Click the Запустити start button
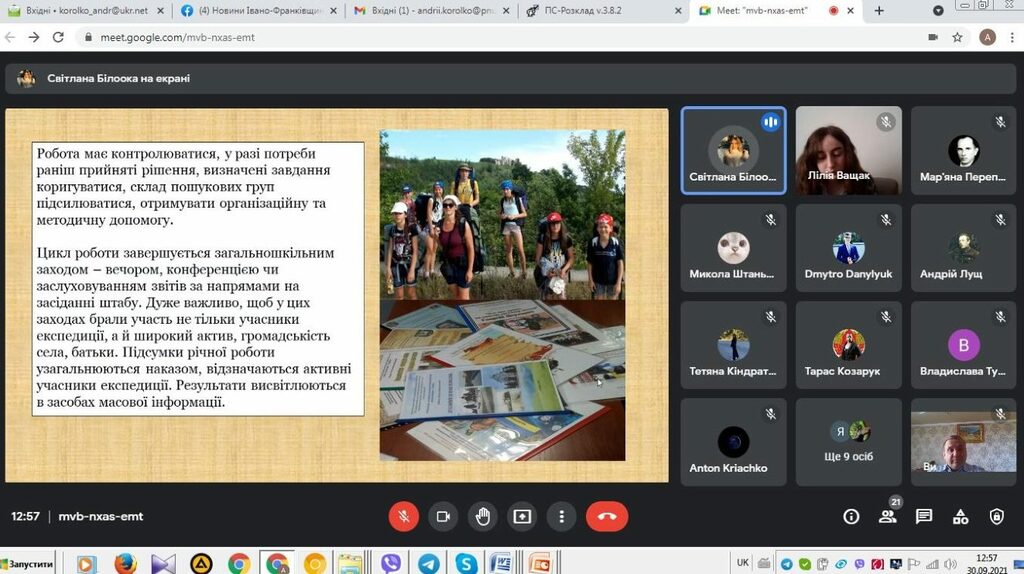This screenshot has height=574, width=1024. click(x=28, y=564)
